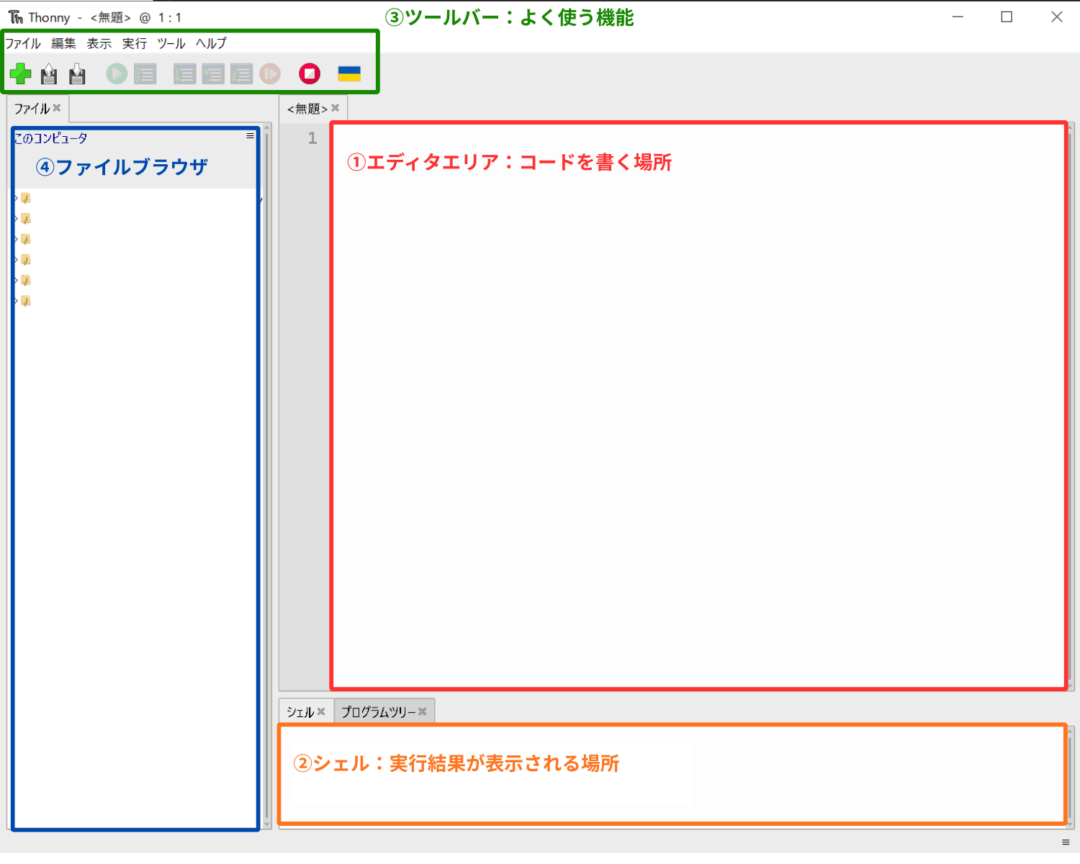The image size is (1080, 864).
Task: Click the Resume debugging icon
Action: (x=270, y=74)
